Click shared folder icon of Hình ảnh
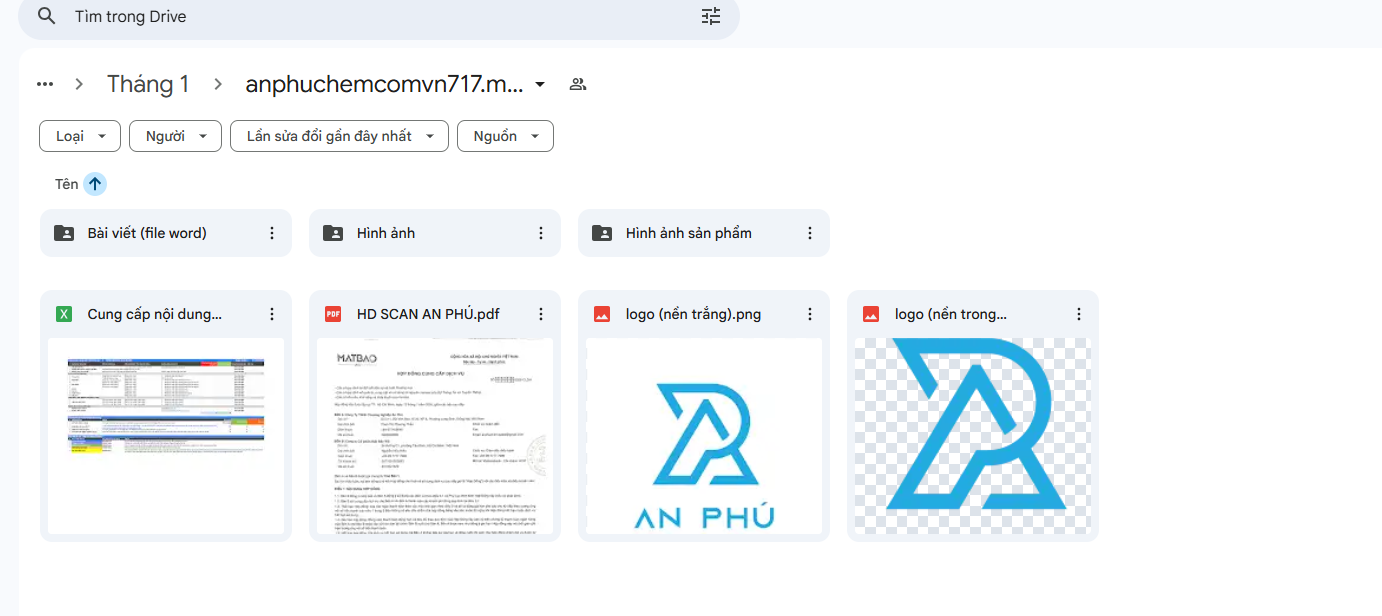The image size is (1382, 616). [333, 233]
